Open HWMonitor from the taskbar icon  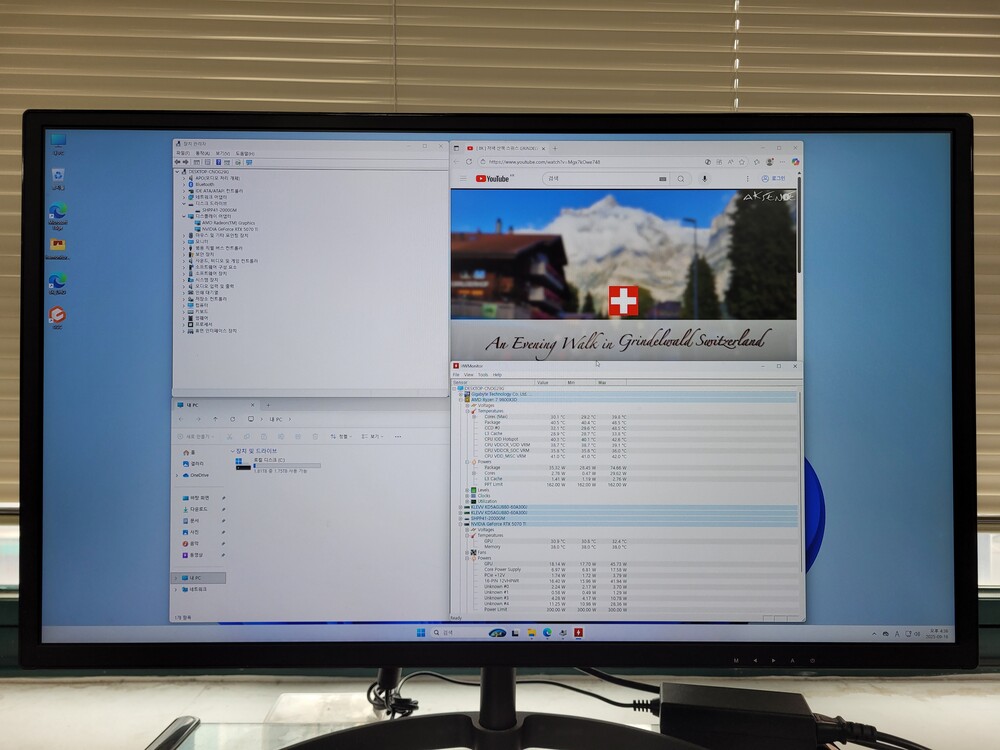point(577,632)
